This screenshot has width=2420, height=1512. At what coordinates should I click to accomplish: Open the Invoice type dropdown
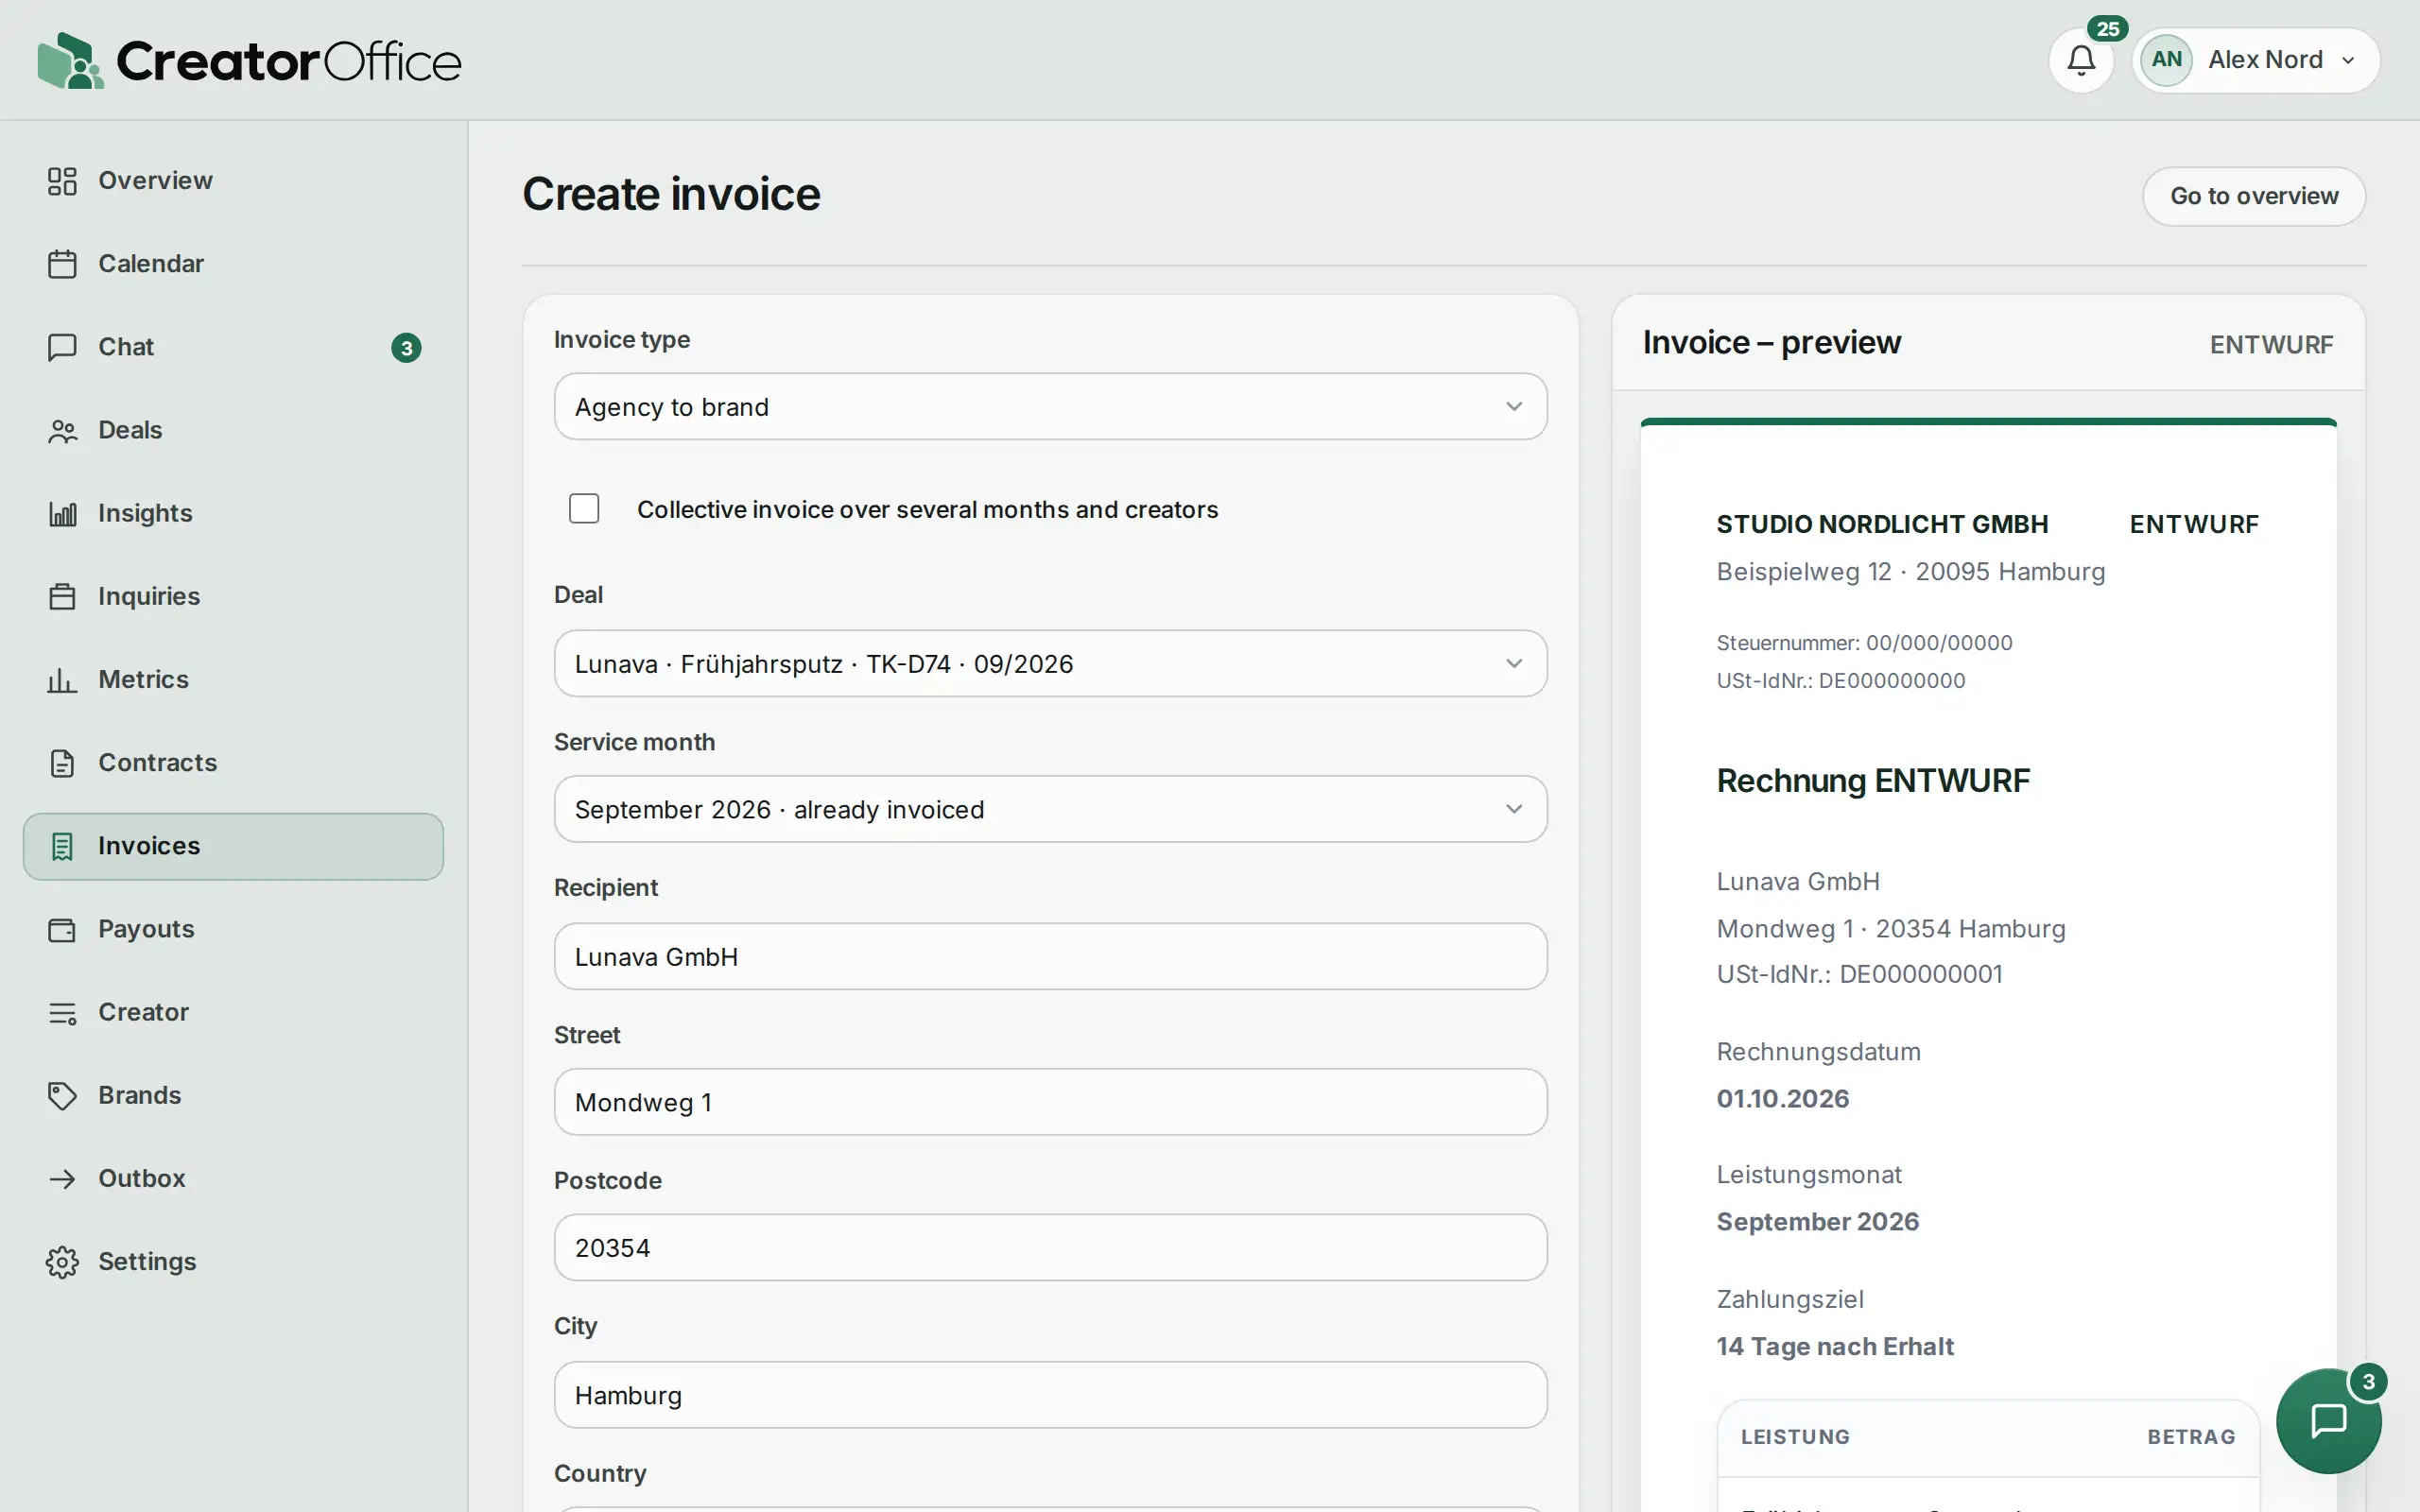pyautogui.click(x=1050, y=407)
